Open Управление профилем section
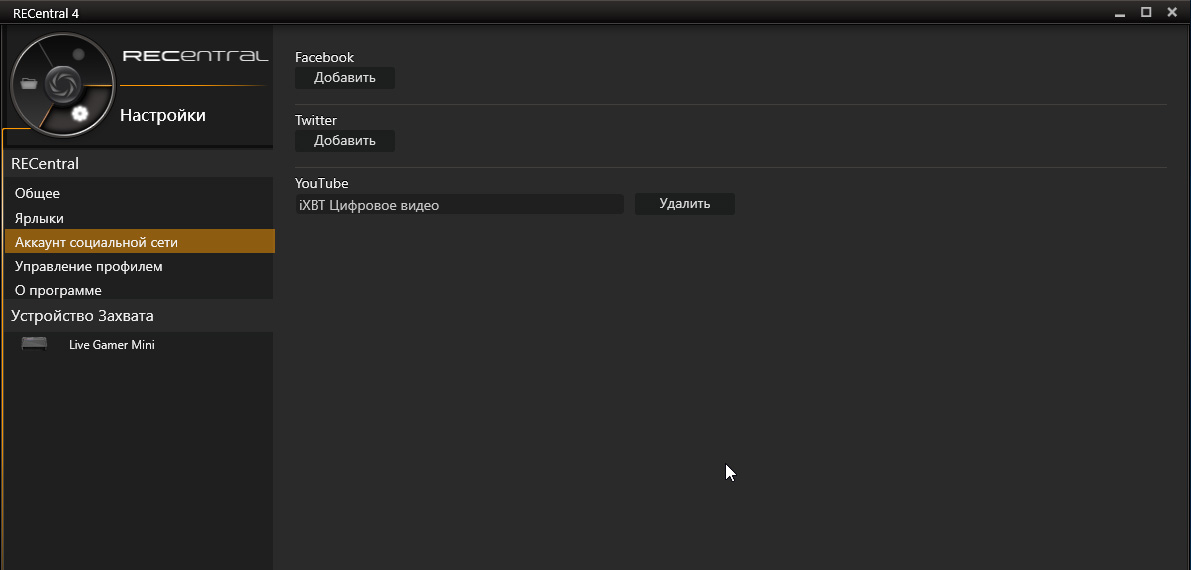 88,266
